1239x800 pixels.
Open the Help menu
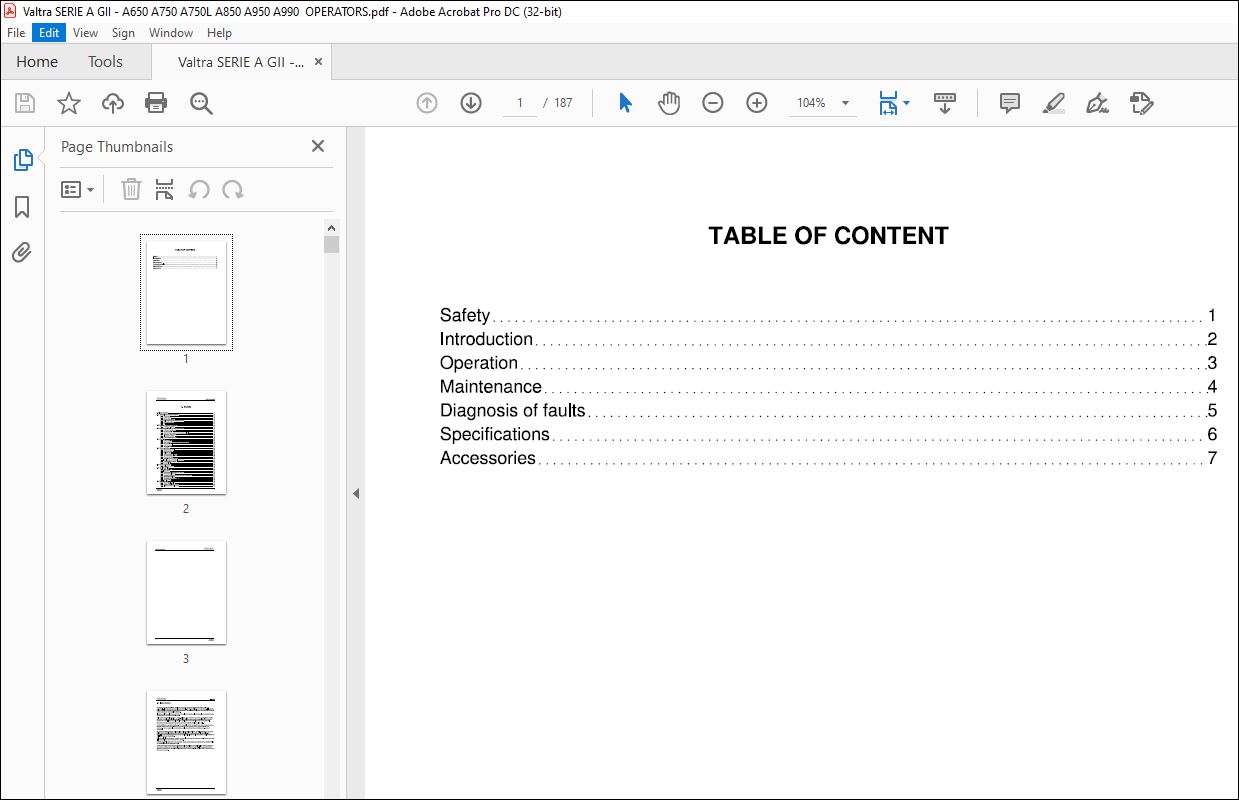[219, 33]
